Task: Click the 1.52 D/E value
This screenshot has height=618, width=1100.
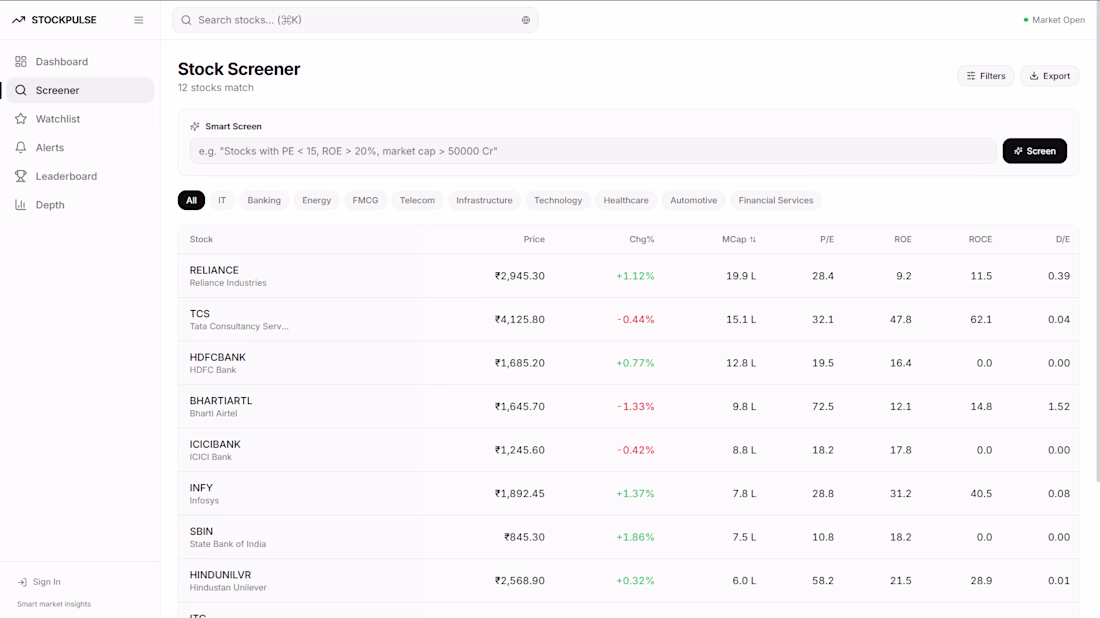Action: coord(1059,407)
